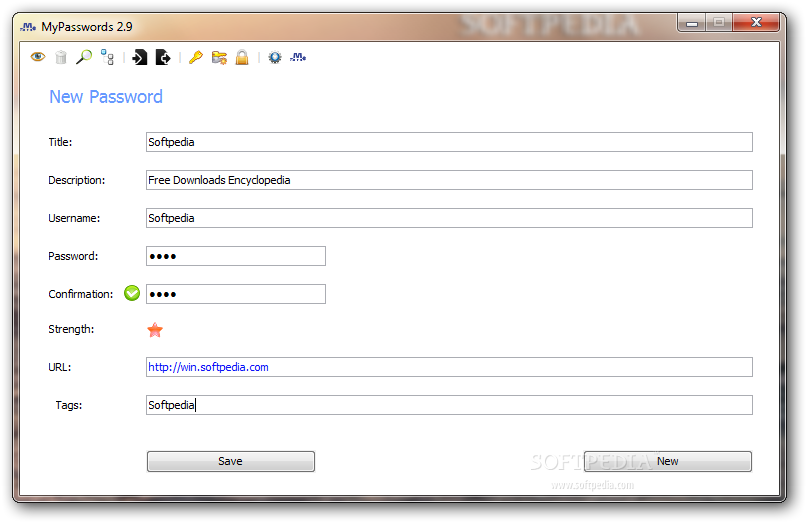Click the folder with key icon

pos(219,57)
